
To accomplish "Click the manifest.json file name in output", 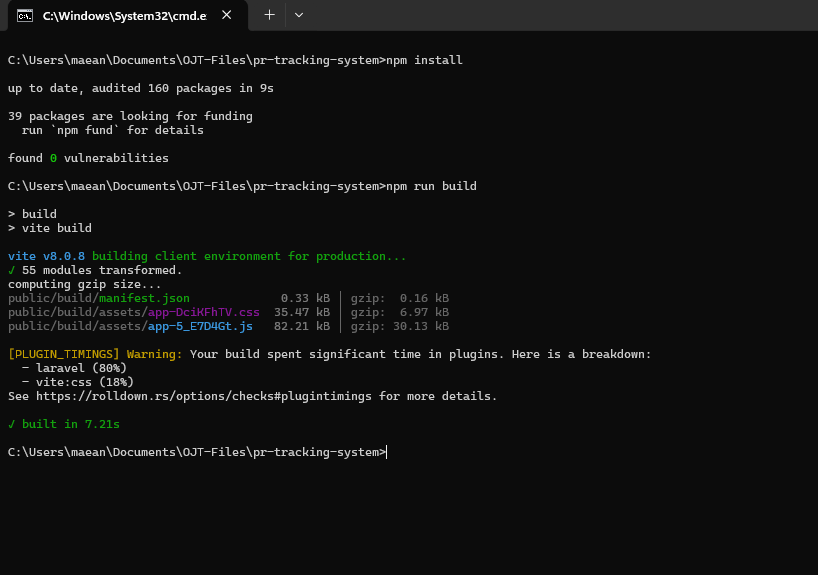I will pos(145,298).
